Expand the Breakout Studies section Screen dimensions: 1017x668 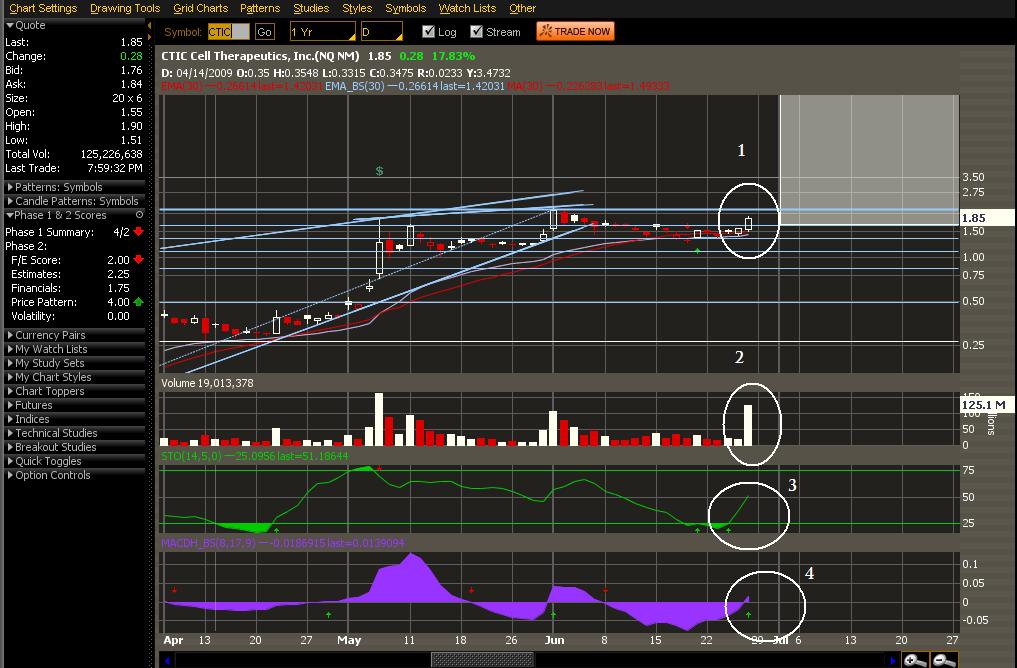click(x=75, y=447)
